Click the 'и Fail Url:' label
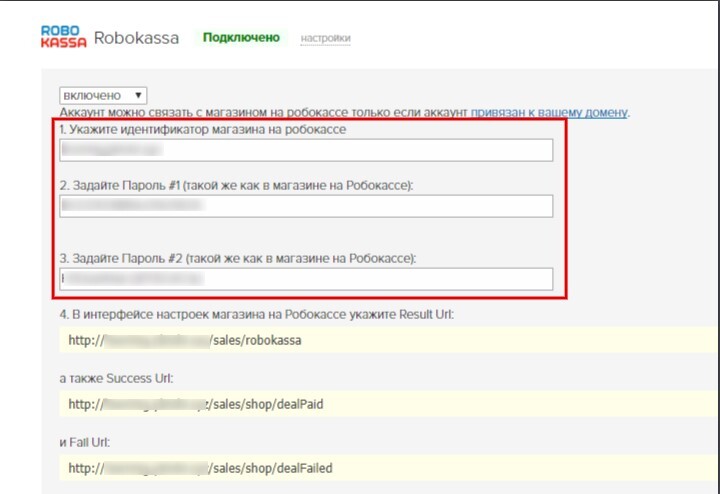This screenshot has width=720, height=494. click(x=84, y=443)
